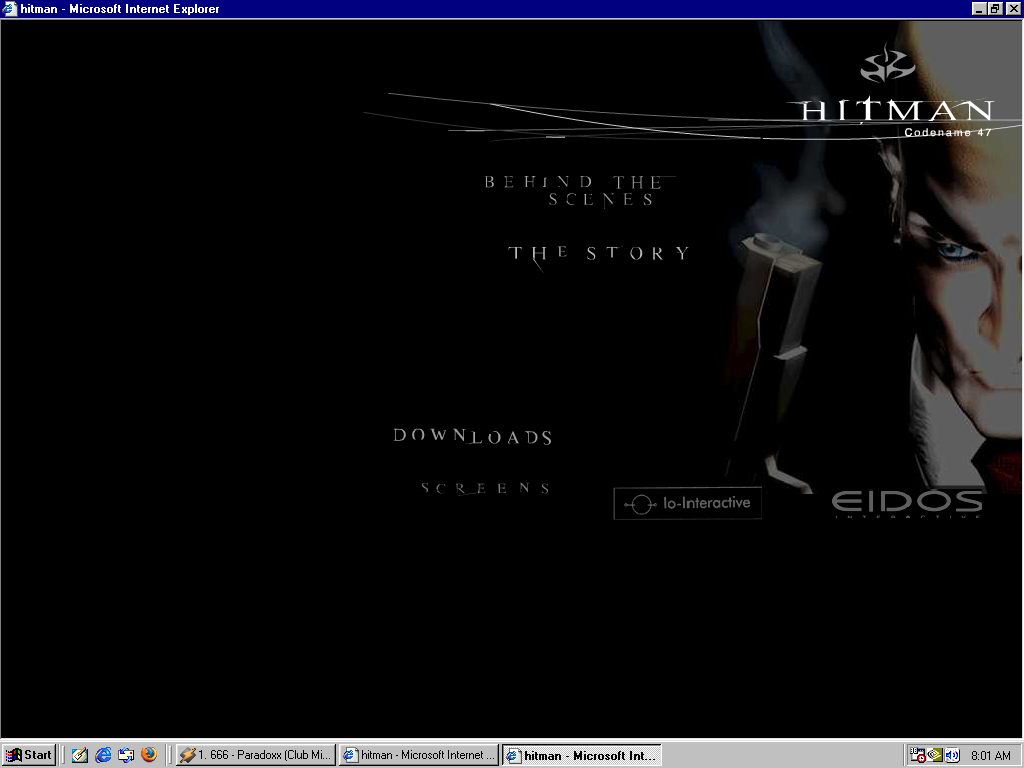Viewport: 1024px width, 768px height.
Task: Click the tray icon with red circle
Action: pos(918,755)
